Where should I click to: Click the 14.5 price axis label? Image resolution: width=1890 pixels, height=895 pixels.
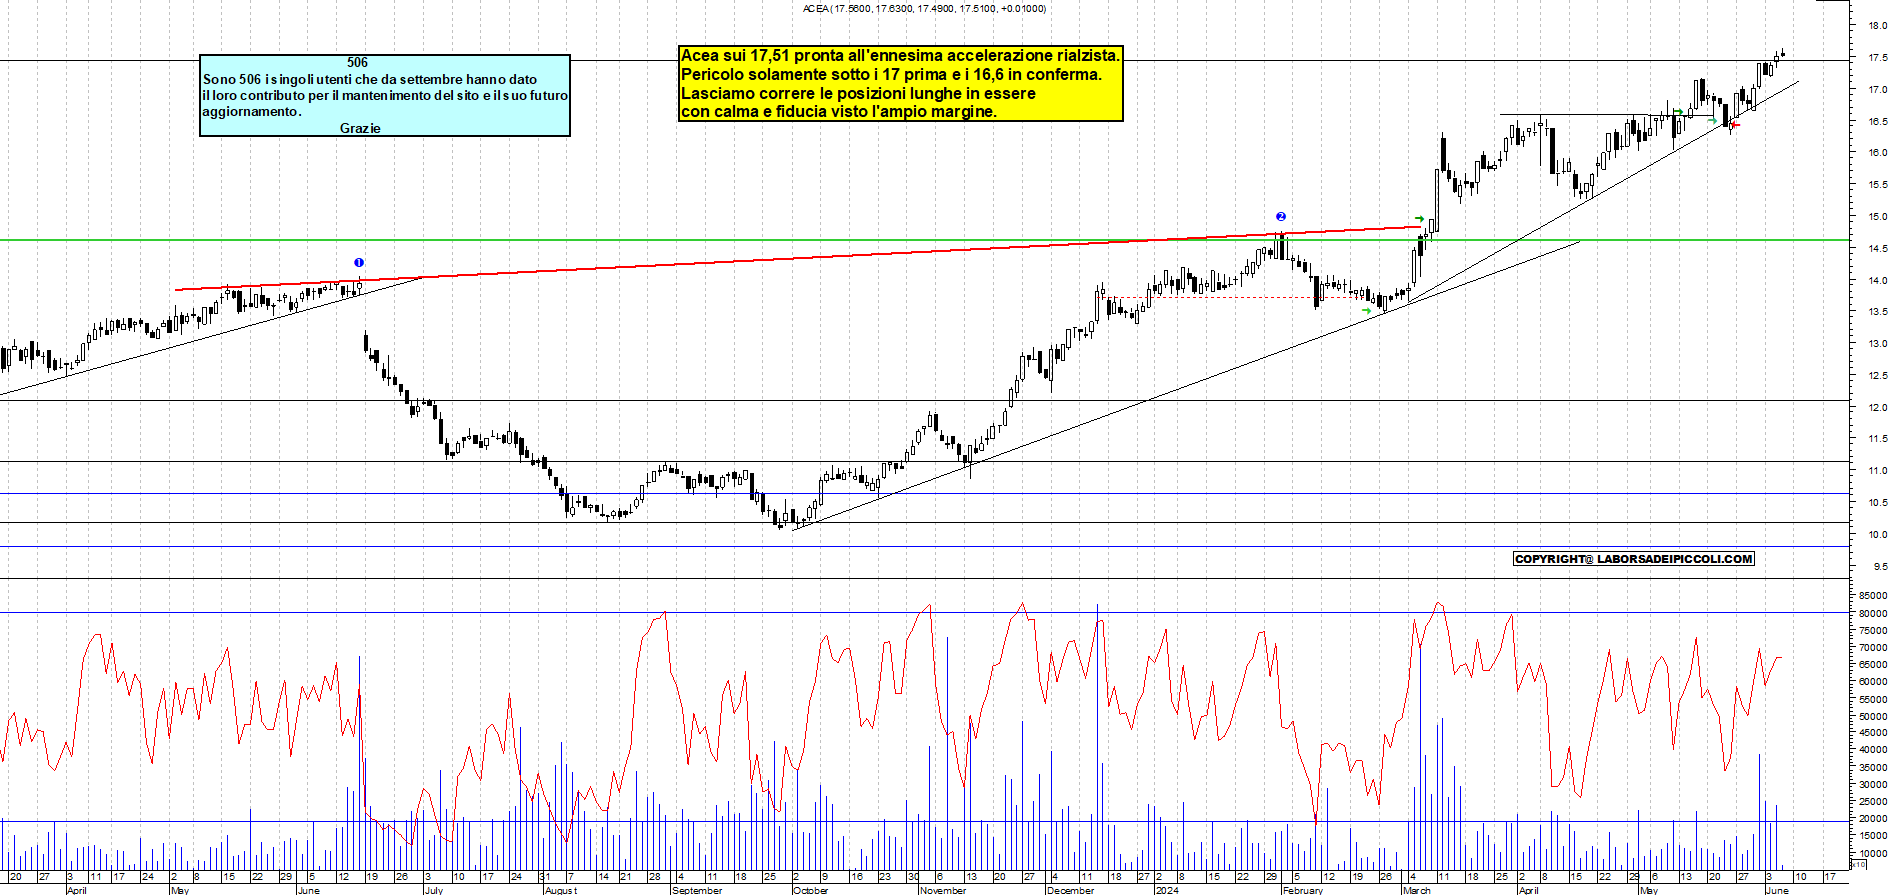pos(1877,249)
